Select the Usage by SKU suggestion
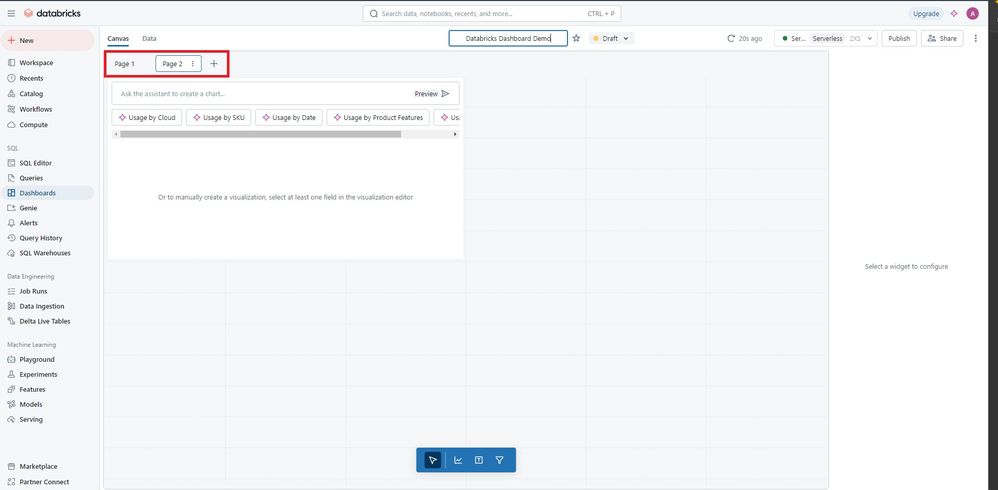Viewport: 998px width, 490px height. click(218, 117)
